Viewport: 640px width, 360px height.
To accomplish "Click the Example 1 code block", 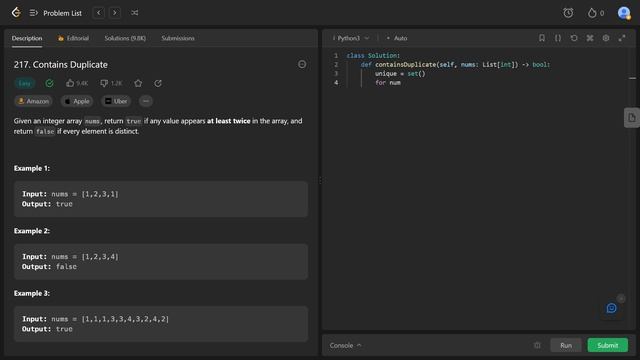I will [161, 199].
